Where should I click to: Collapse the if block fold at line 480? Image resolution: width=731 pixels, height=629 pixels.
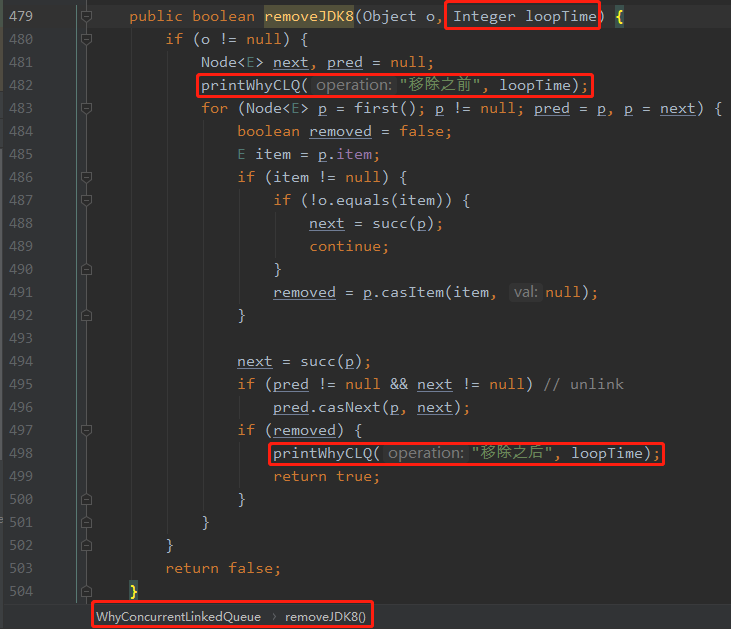(86, 39)
